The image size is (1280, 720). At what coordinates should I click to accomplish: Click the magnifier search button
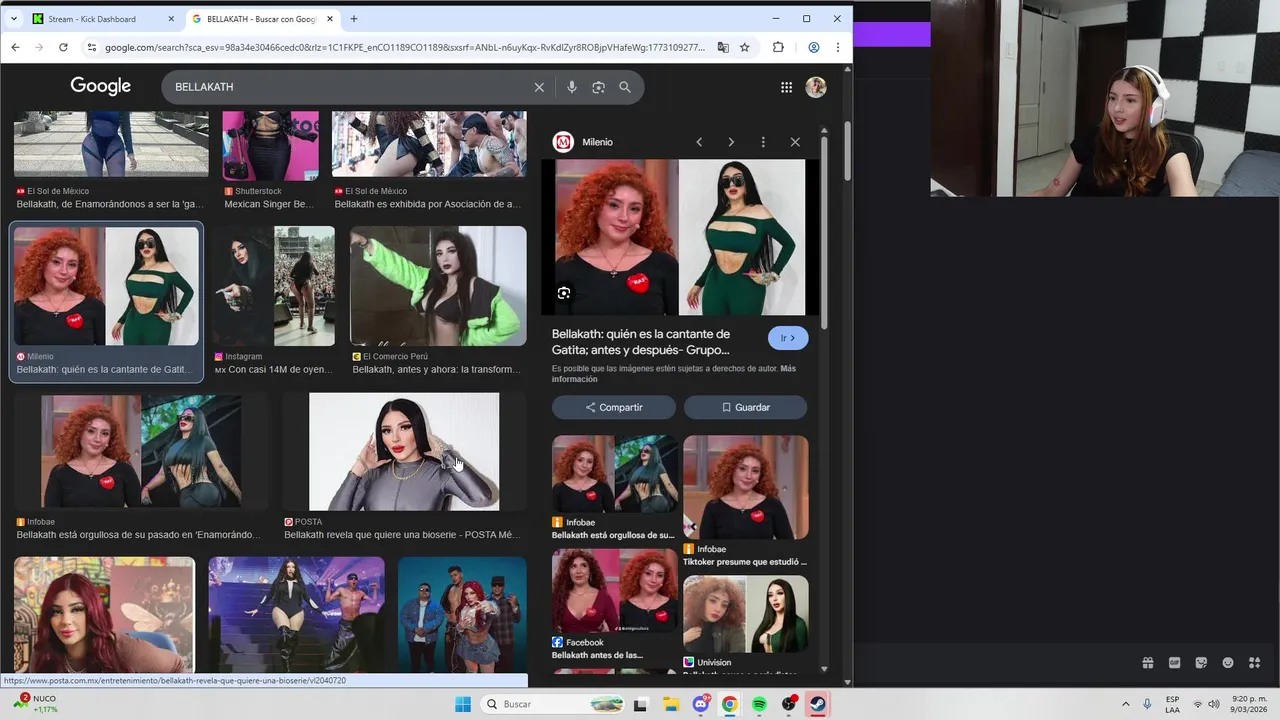click(625, 87)
